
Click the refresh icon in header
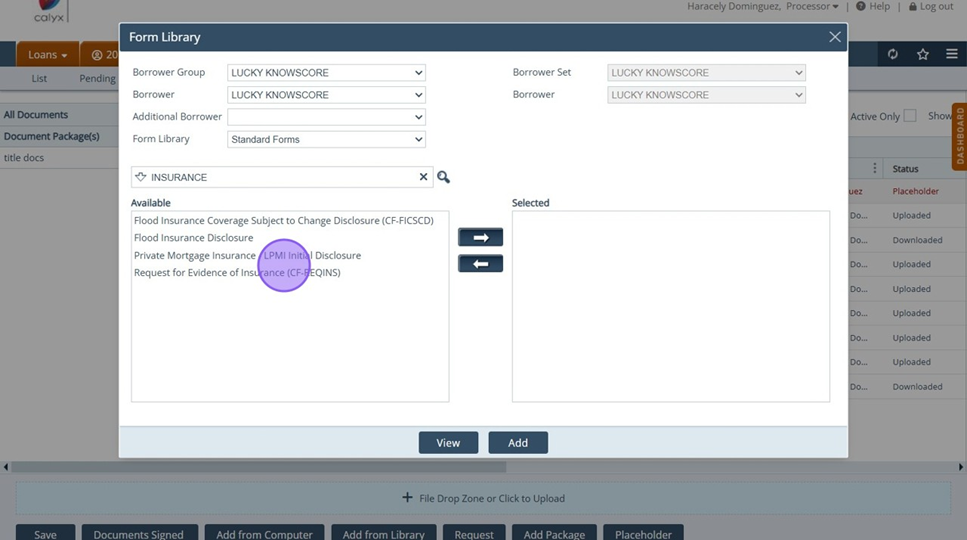pos(893,54)
